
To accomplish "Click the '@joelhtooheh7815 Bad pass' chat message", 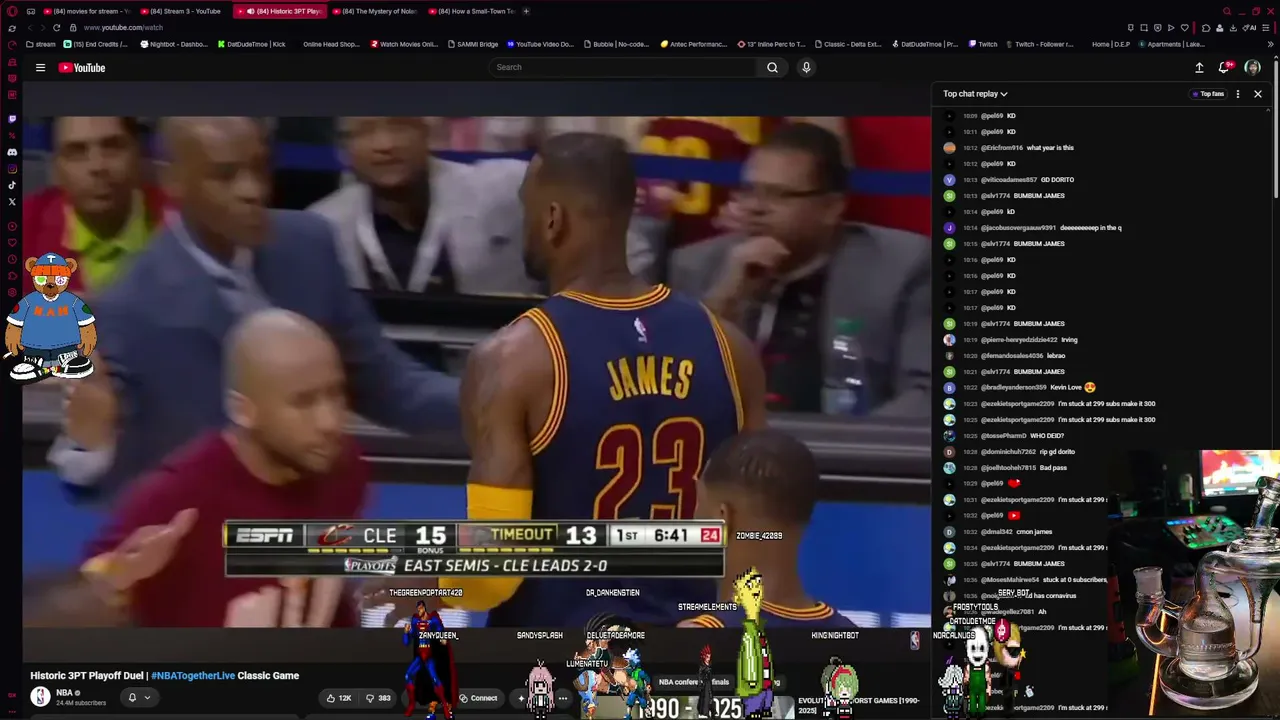I will [1008, 468].
